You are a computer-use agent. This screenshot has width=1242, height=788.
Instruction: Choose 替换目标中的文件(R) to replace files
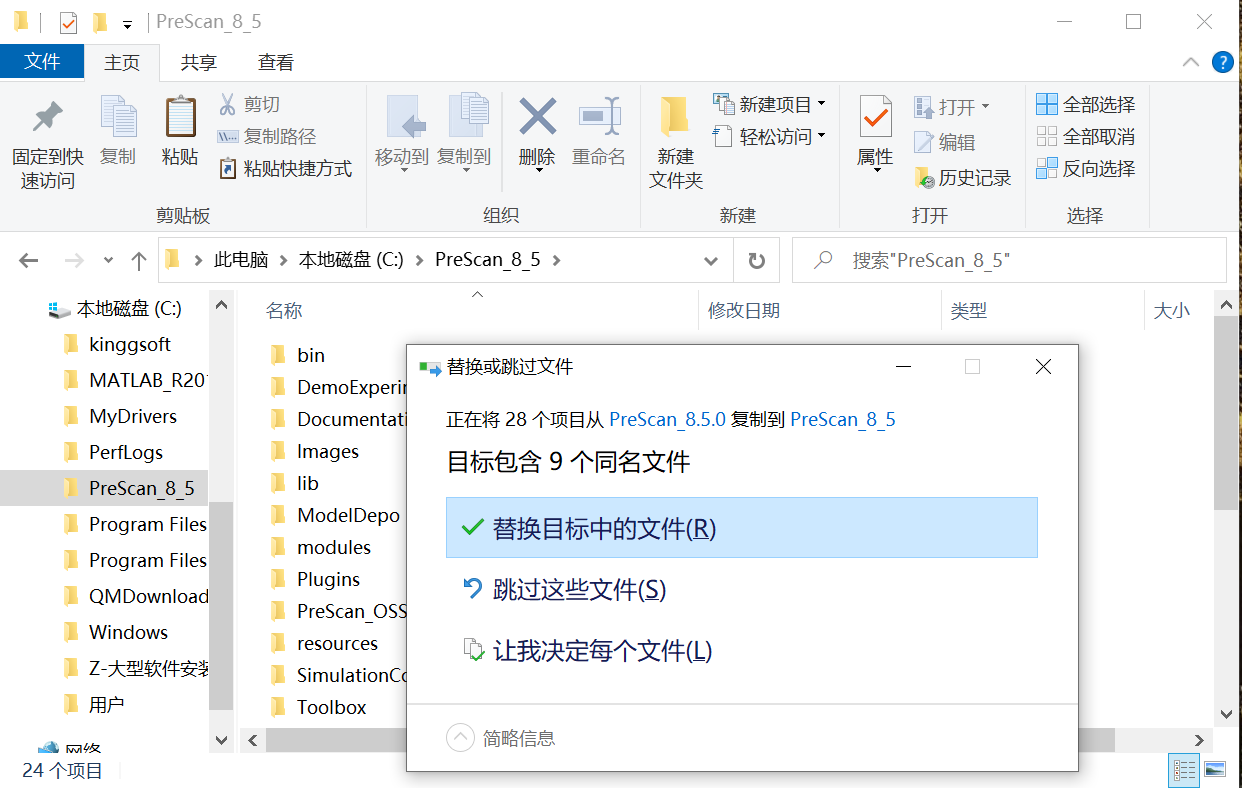pos(742,528)
